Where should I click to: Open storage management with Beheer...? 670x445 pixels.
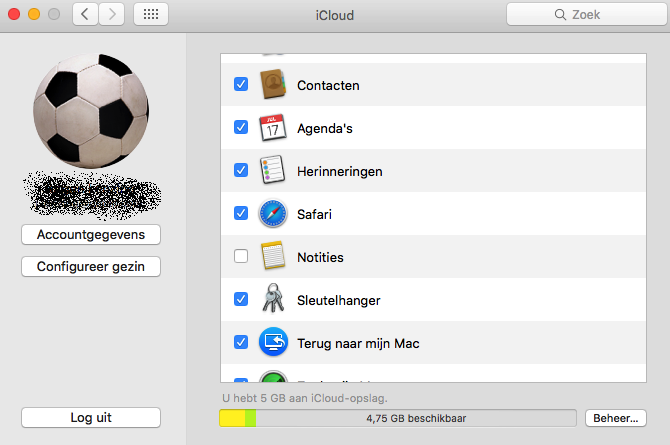coord(616,418)
